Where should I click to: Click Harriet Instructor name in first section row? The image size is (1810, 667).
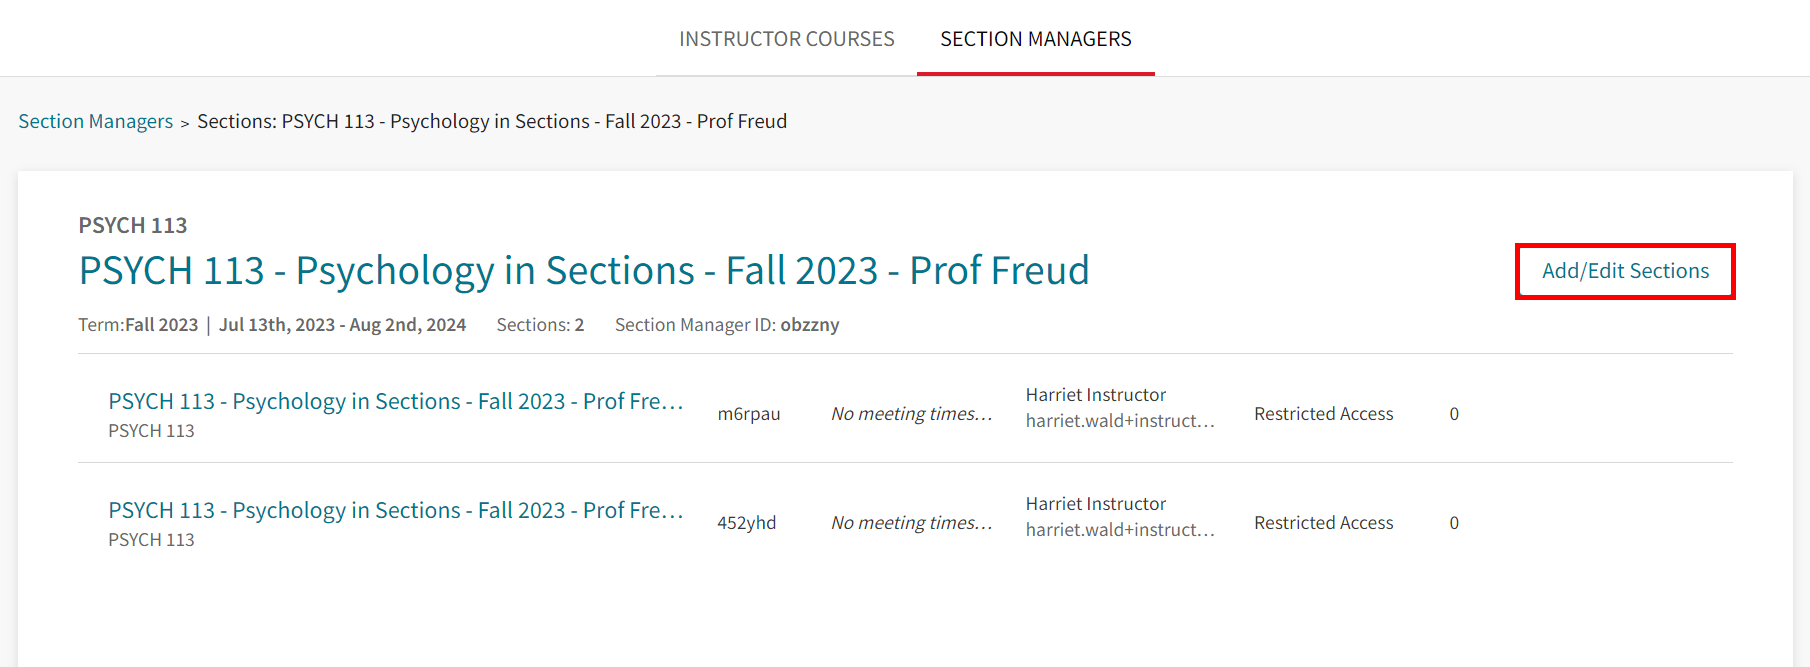tap(1096, 394)
